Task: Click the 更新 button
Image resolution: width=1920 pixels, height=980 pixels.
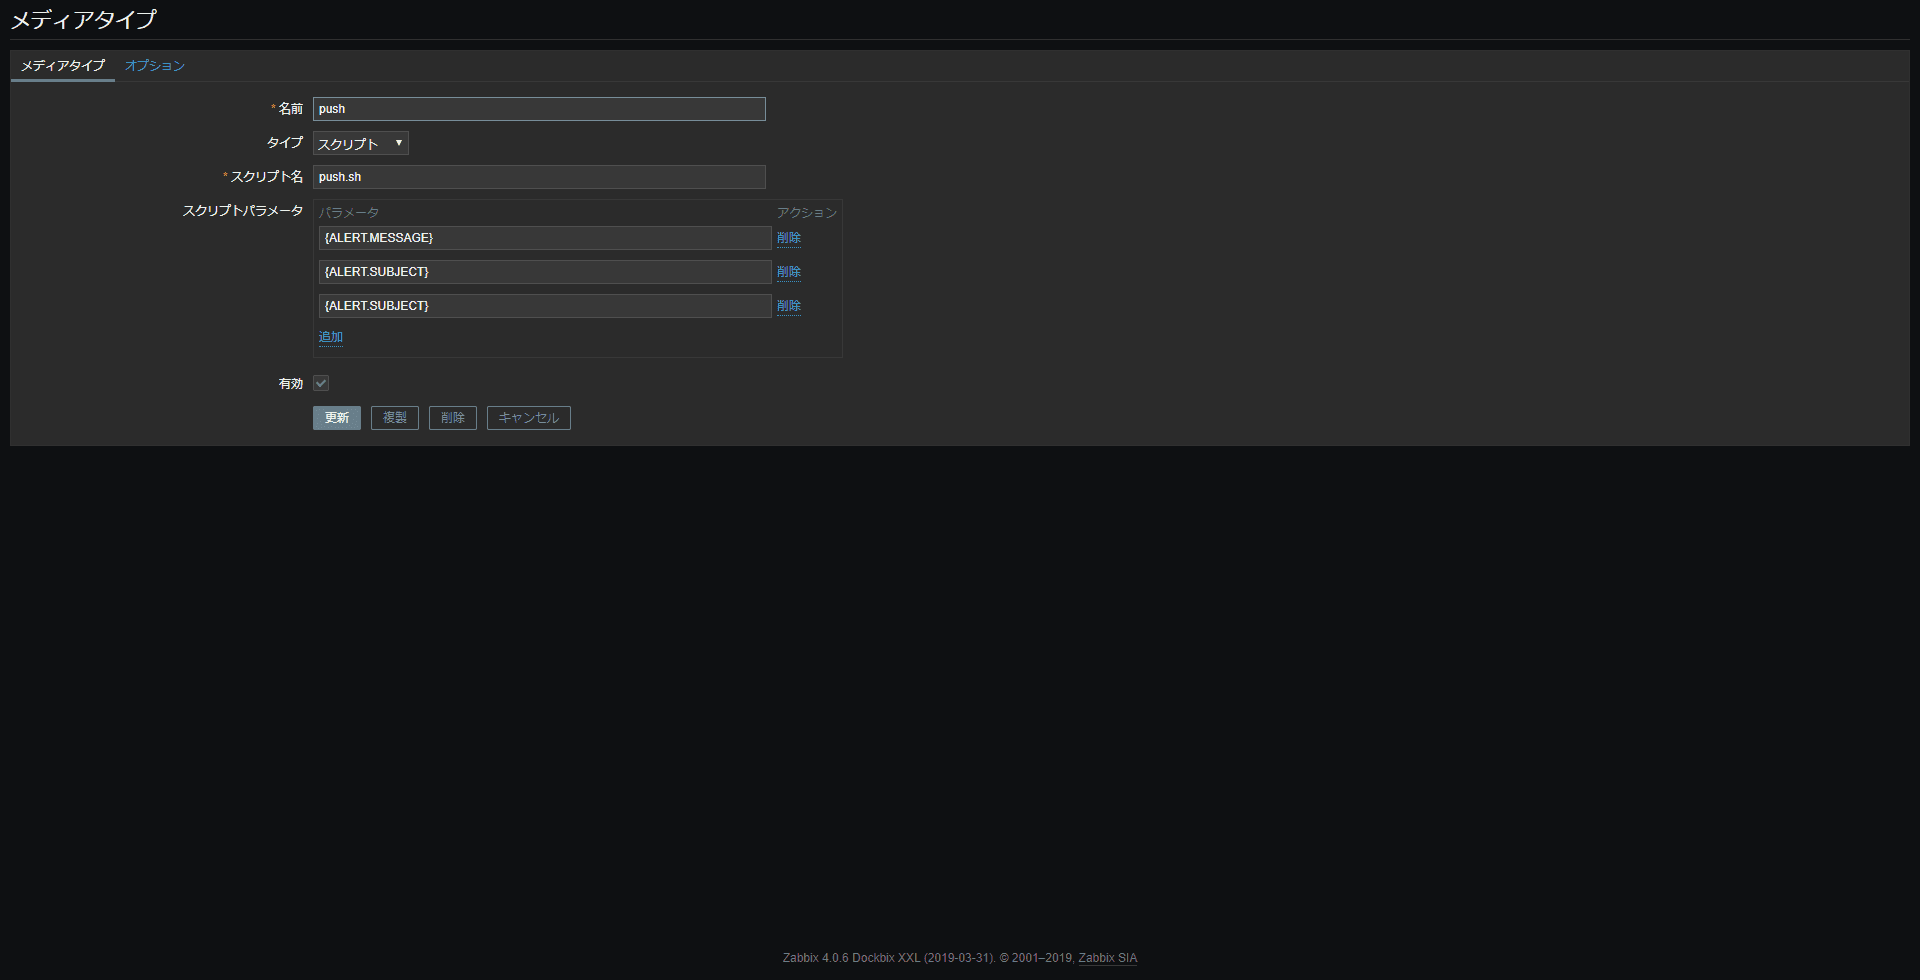Action: [336, 418]
